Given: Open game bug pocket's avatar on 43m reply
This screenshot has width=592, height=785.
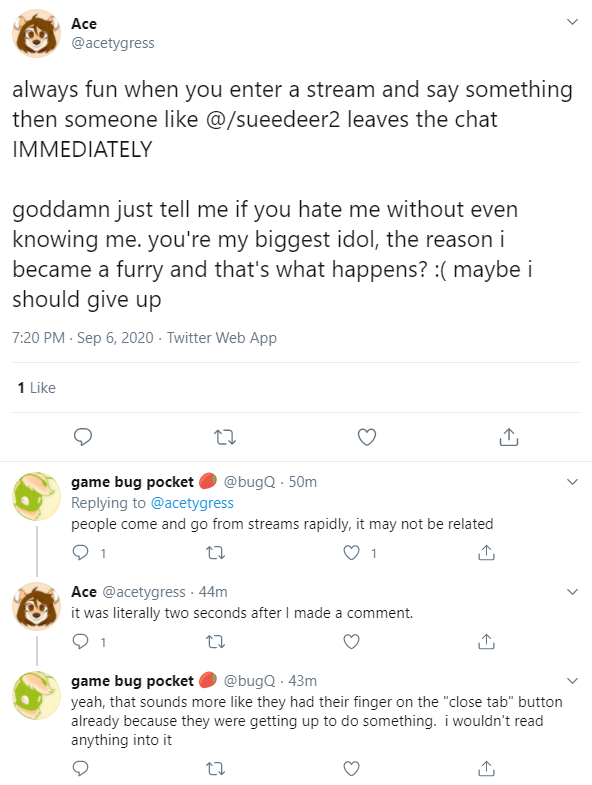Looking at the screenshot, I should point(36,696).
